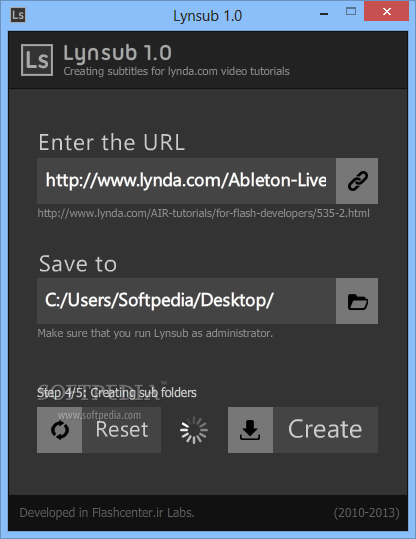416x539 pixels.
Task: Click the Ls logo in the app header
Action: tap(37, 60)
